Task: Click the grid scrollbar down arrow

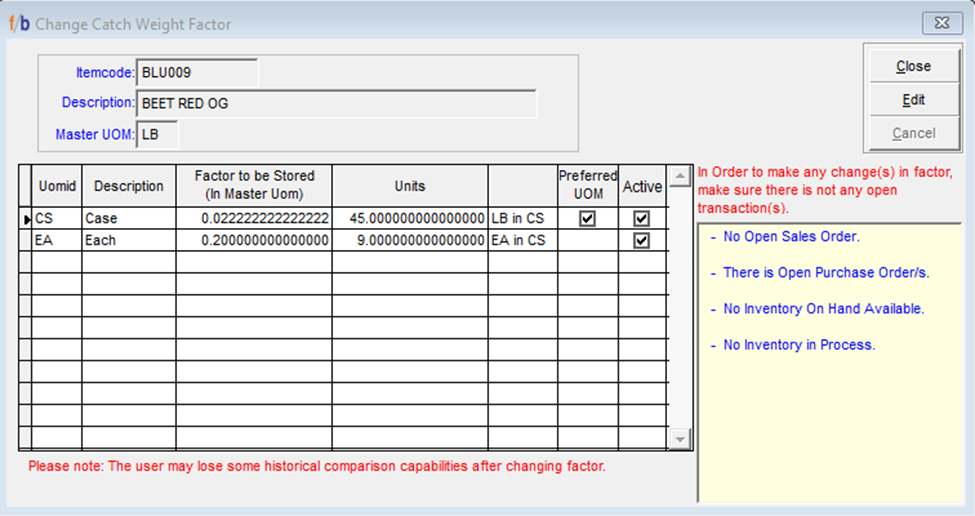Action: coord(680,439)
